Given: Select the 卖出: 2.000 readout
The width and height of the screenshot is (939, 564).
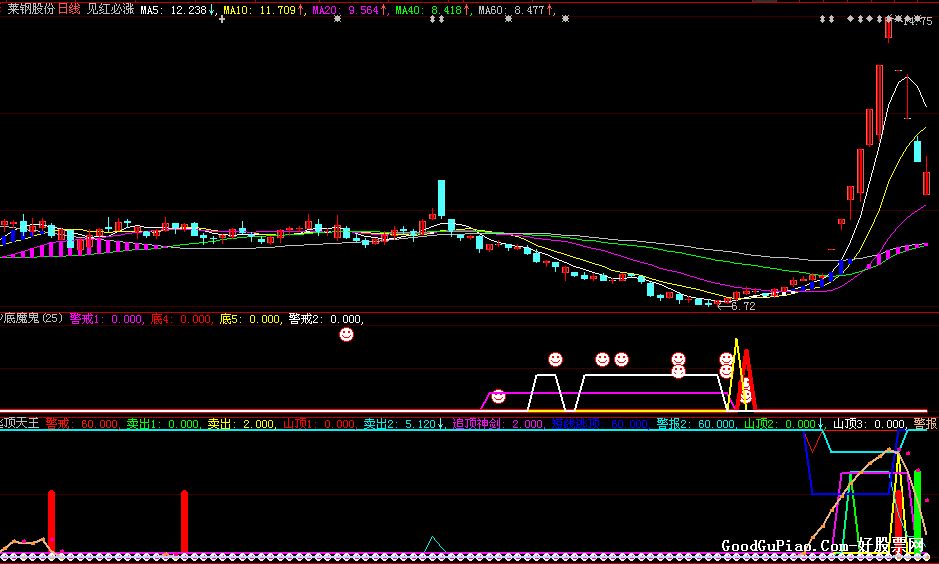Looking at the screenshot, I should [241, 424].
